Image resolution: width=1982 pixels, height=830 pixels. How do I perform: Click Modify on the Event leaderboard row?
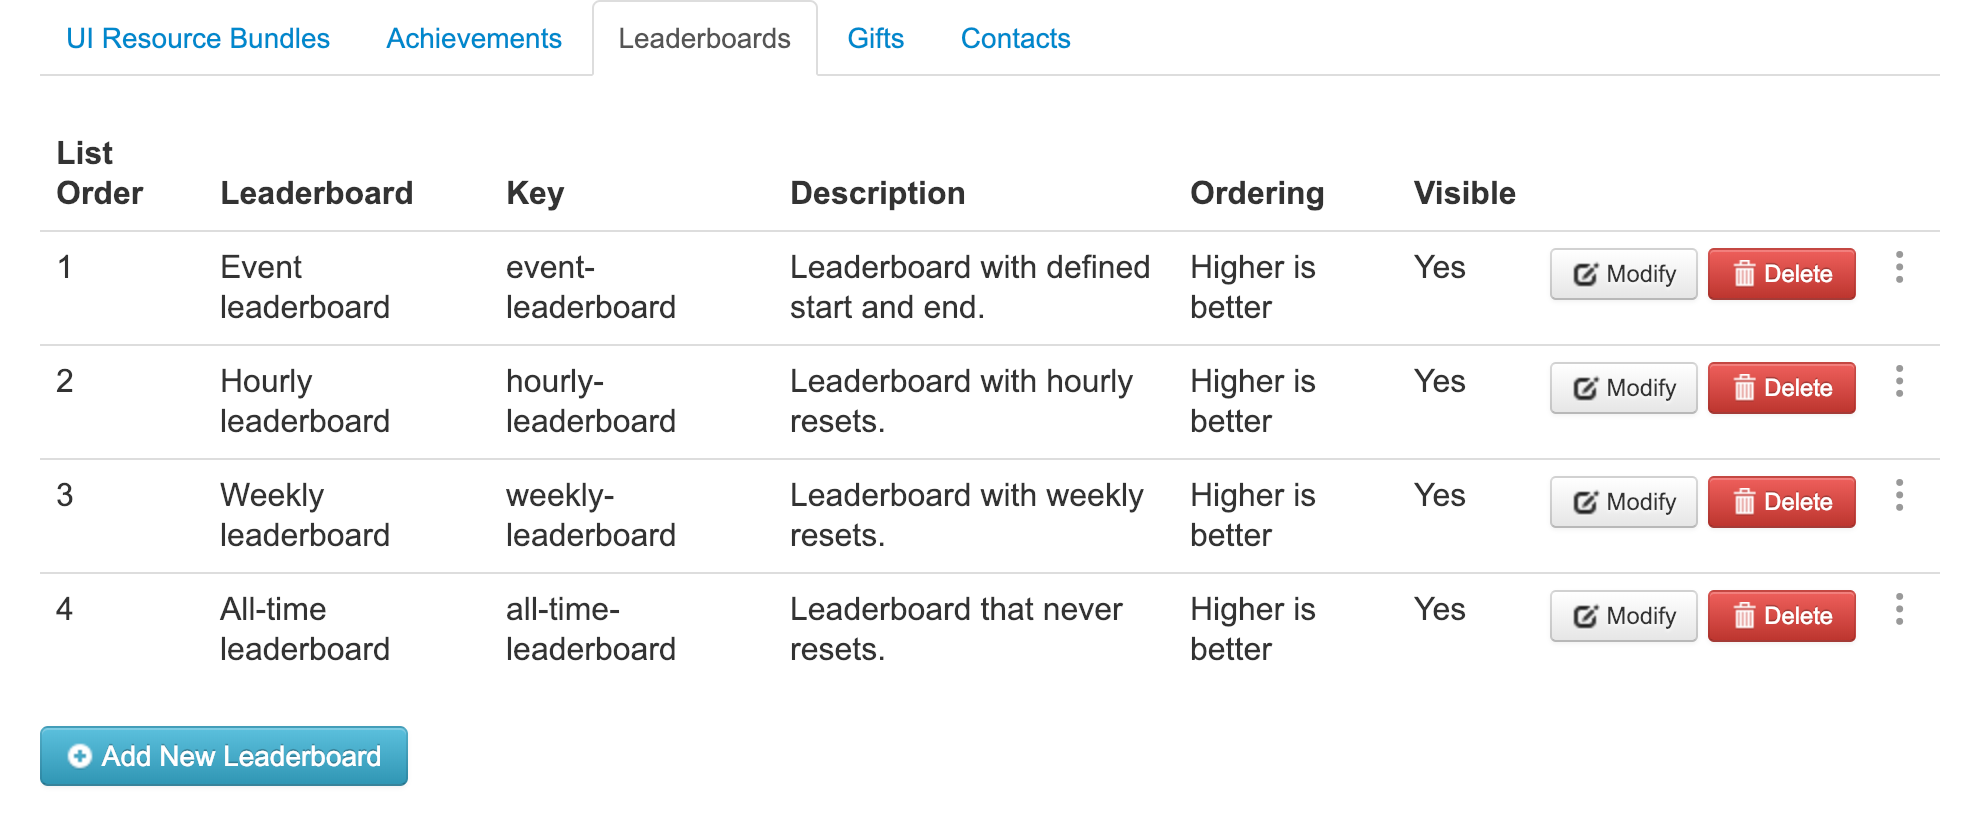[1622, 274]
